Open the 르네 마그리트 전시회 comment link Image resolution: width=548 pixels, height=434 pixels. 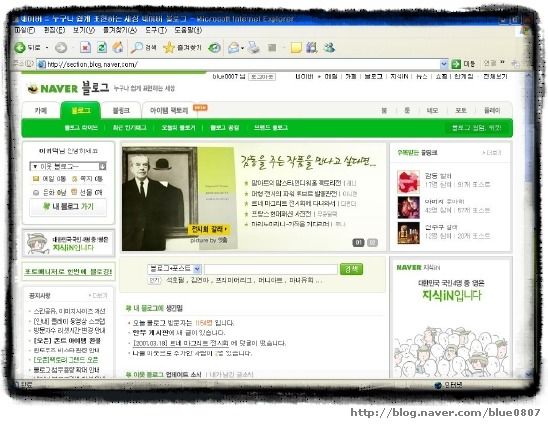click(x=181, y=343)
